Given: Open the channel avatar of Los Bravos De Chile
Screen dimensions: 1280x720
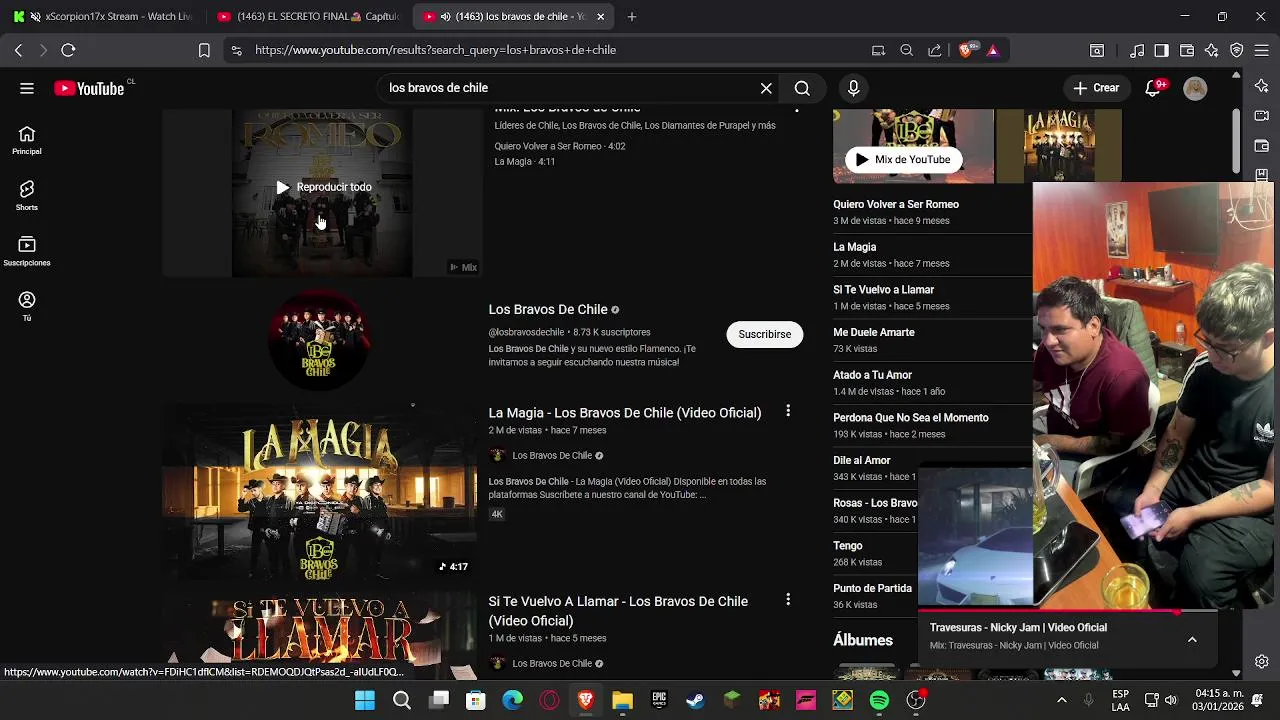Looking at the screenshot, I should [x=319, y=338].
